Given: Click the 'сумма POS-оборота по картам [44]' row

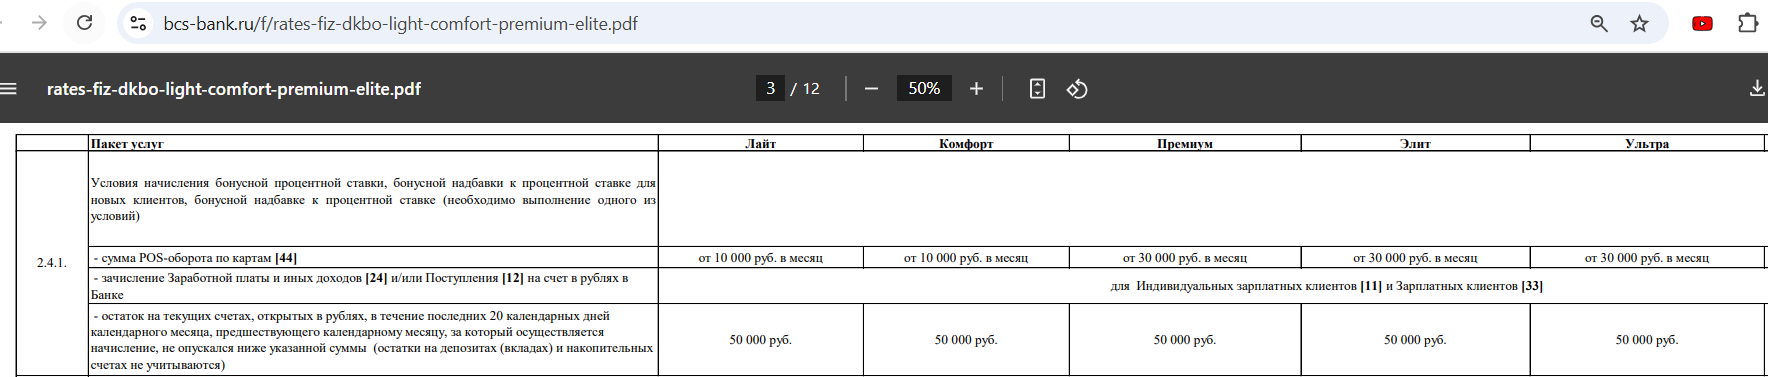Looking at the screenshot, I should tap(373, 258).
